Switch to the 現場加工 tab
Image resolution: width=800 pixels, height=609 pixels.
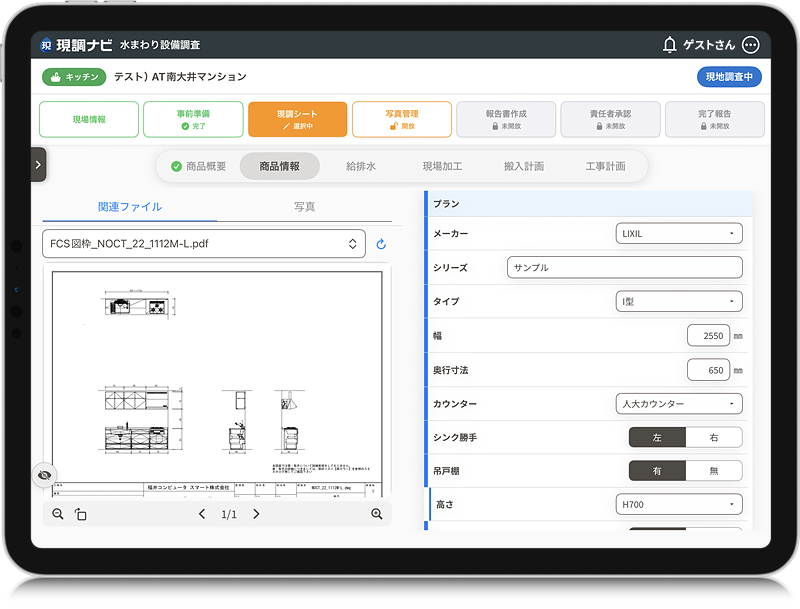coord(442,166)
